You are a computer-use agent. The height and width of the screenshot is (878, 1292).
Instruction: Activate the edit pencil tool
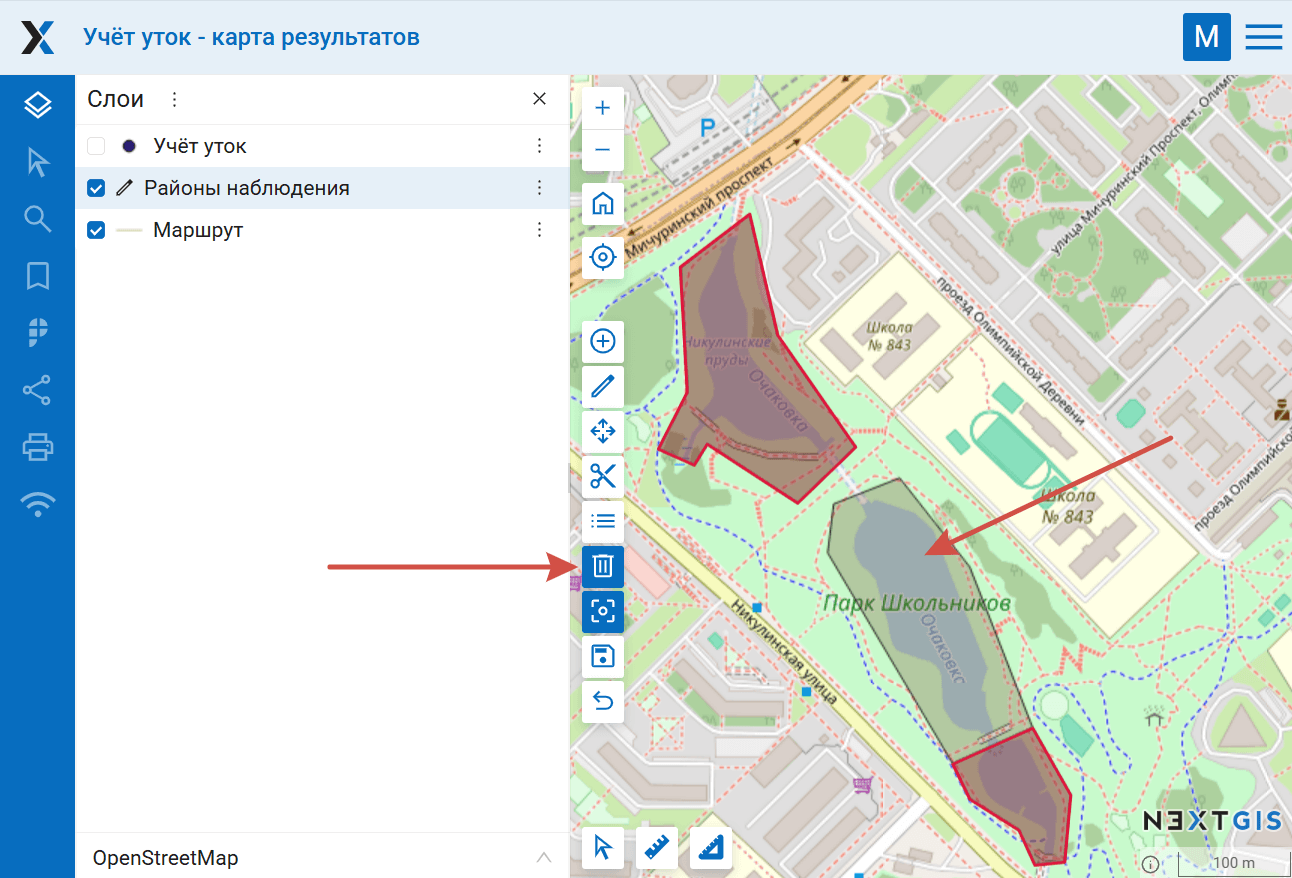click(603, 386)
